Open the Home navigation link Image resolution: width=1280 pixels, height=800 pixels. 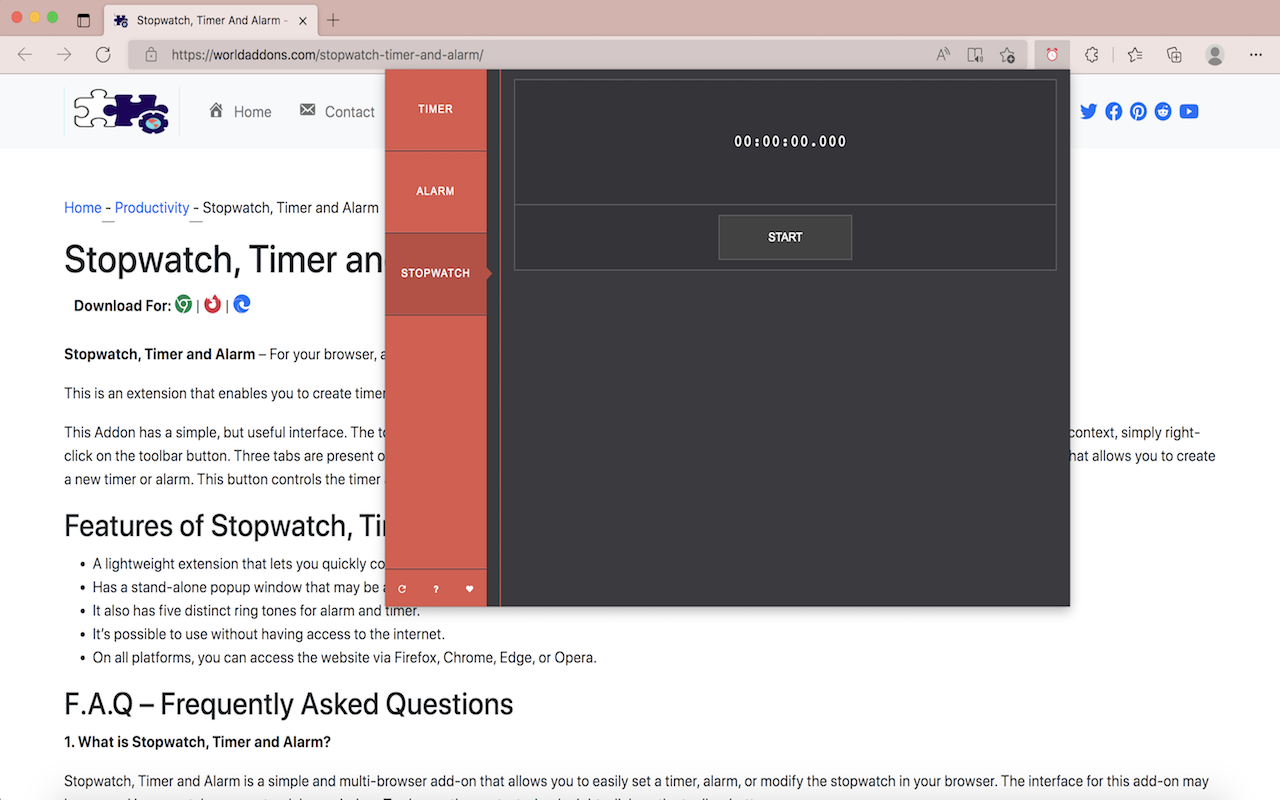coord(240,111)
